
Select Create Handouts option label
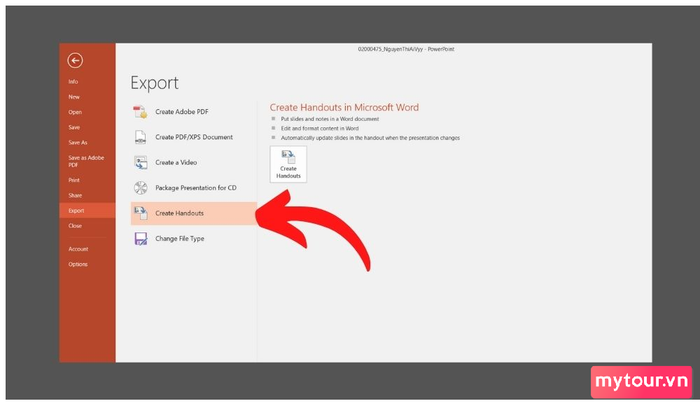coord(179,213)
